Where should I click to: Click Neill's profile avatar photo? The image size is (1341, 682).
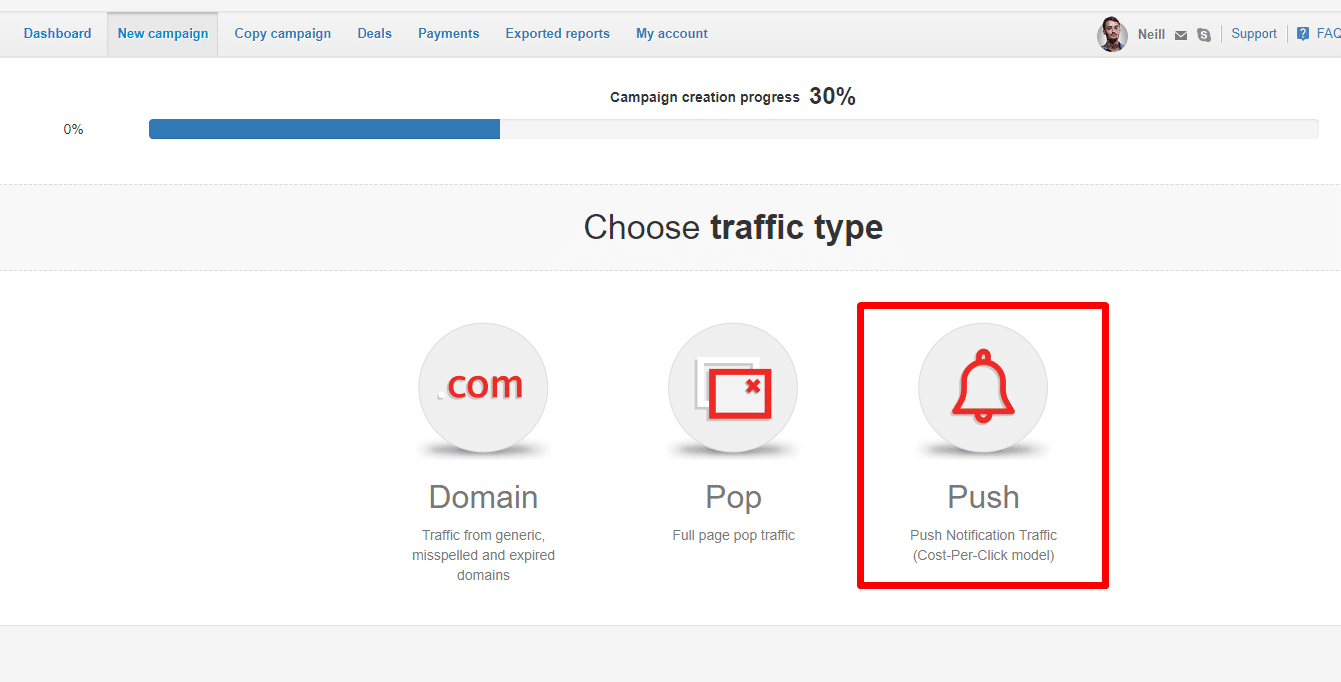tap(1112, 35)
